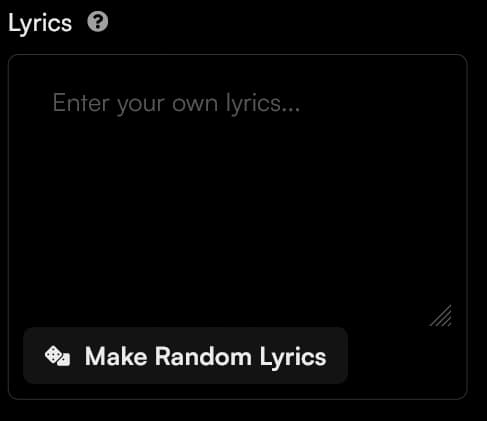Image resolution: width=487 pixels, height=421 pixels.
Task: Click the Lyrics section heading
Action: 40,23
